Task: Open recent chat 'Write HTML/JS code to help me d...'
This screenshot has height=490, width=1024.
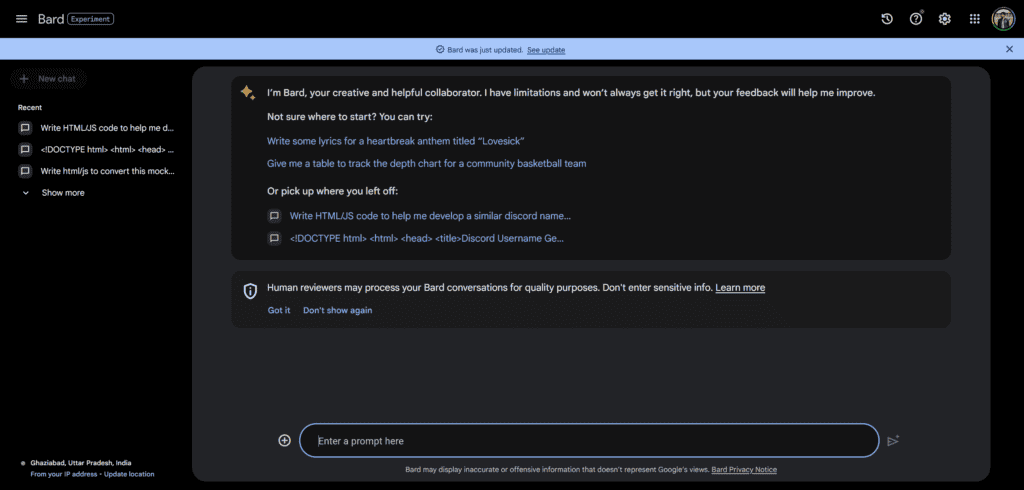Action: [x=106, y=128]
